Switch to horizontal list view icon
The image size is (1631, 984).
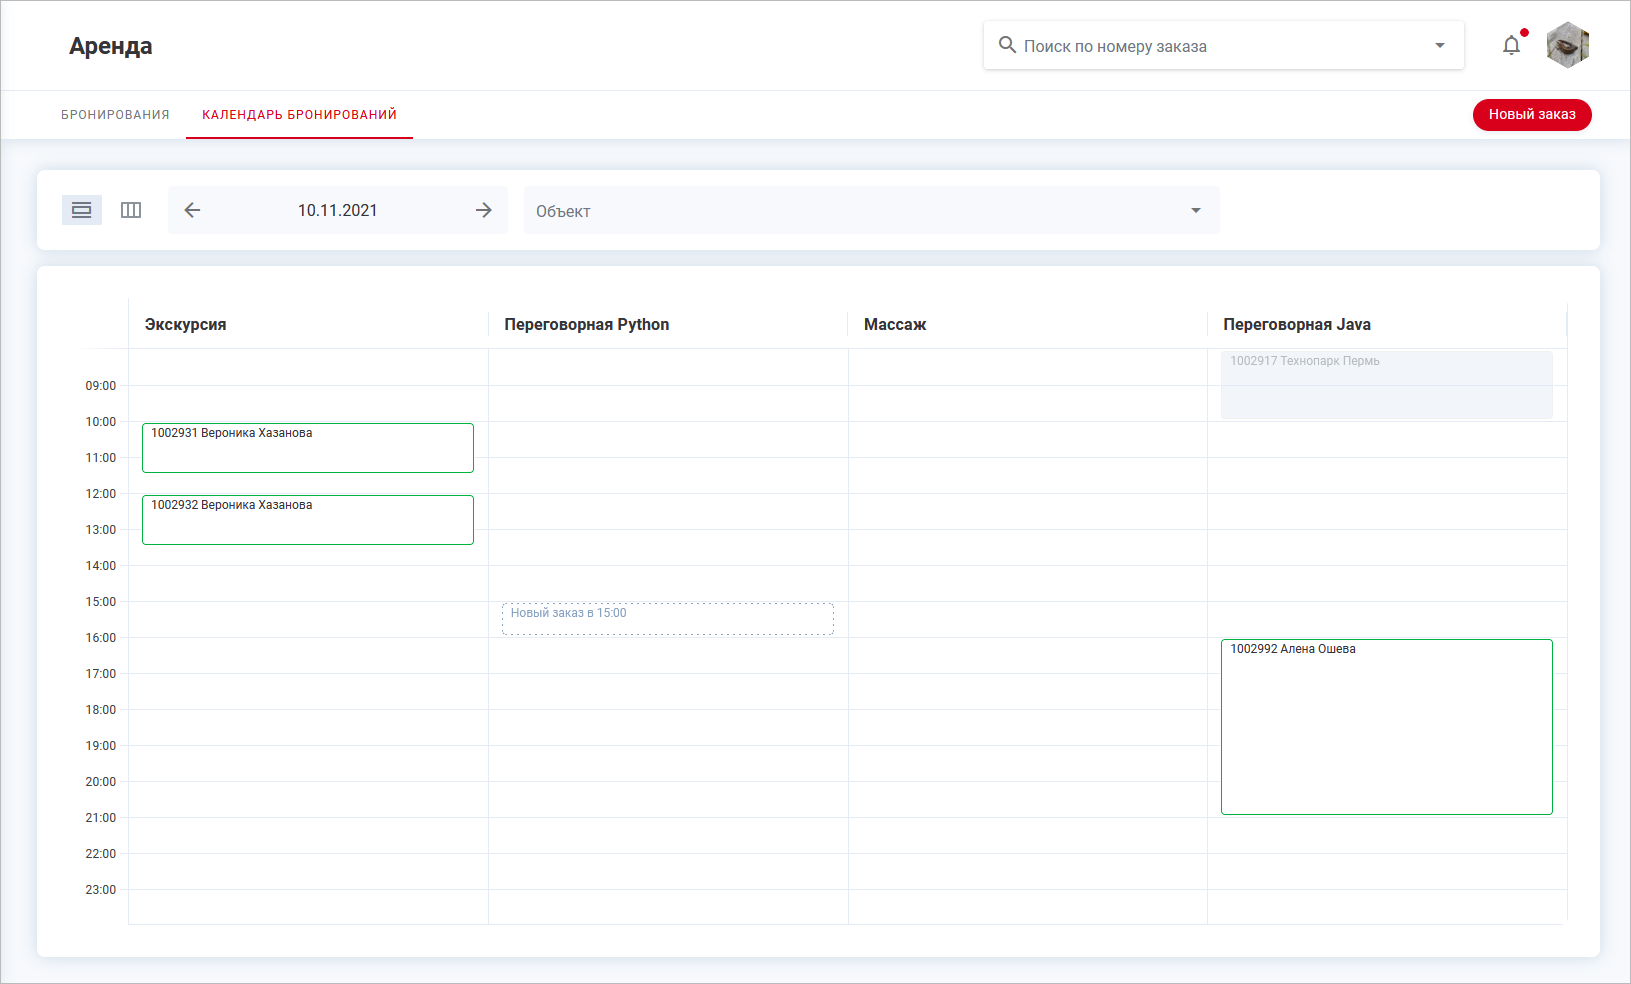(82, 210)
